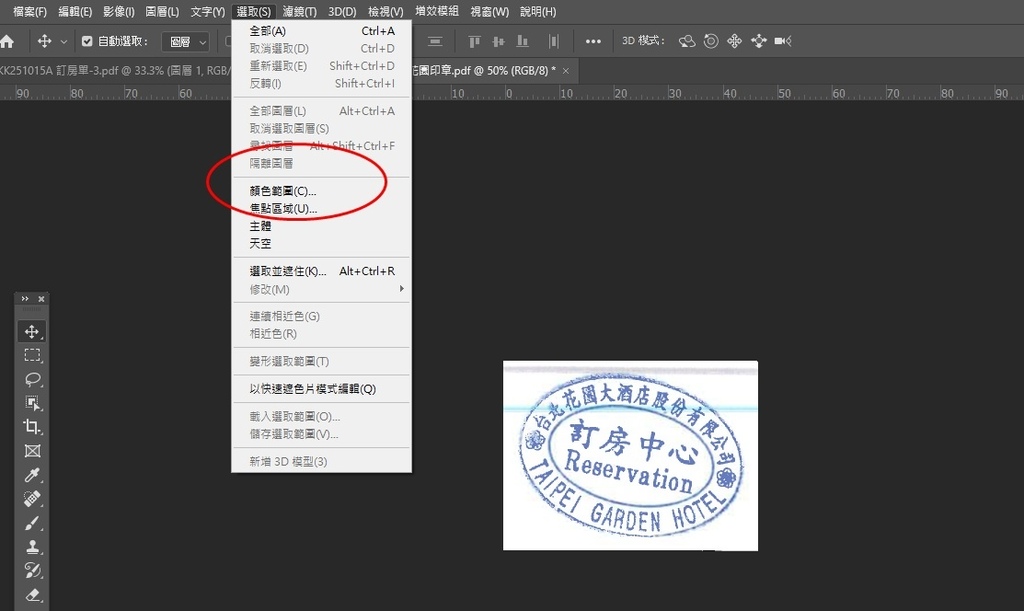Open the 濾鏡(T) filter menu
The width and height of the screenshot is (1024, 611).
[301, 11]
